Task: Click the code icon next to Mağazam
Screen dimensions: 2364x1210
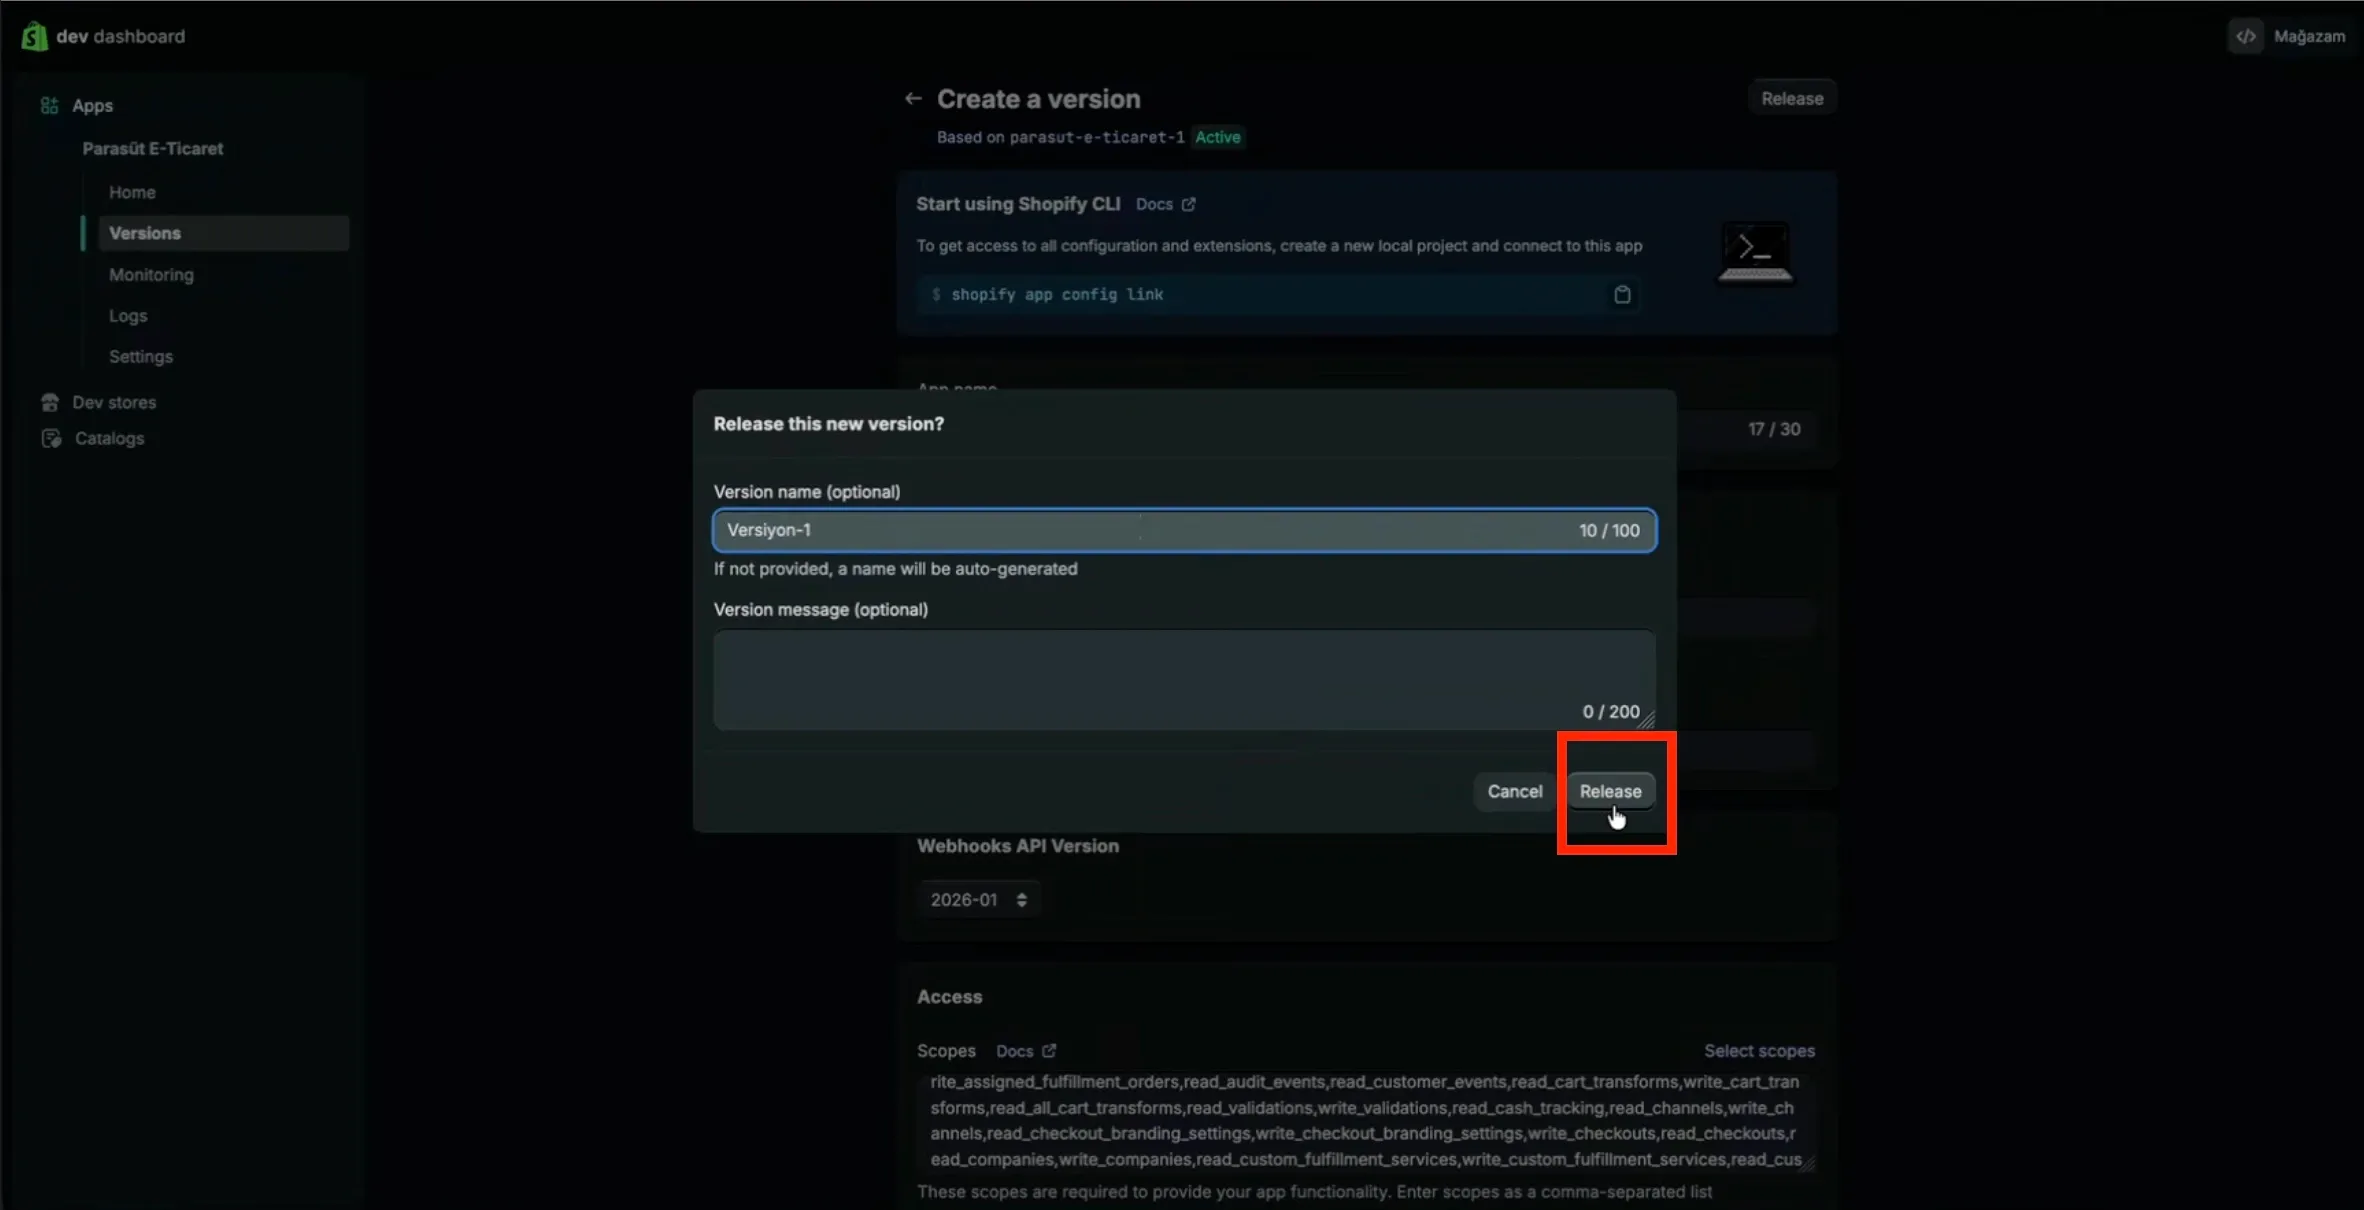Action: point(2246,36)
